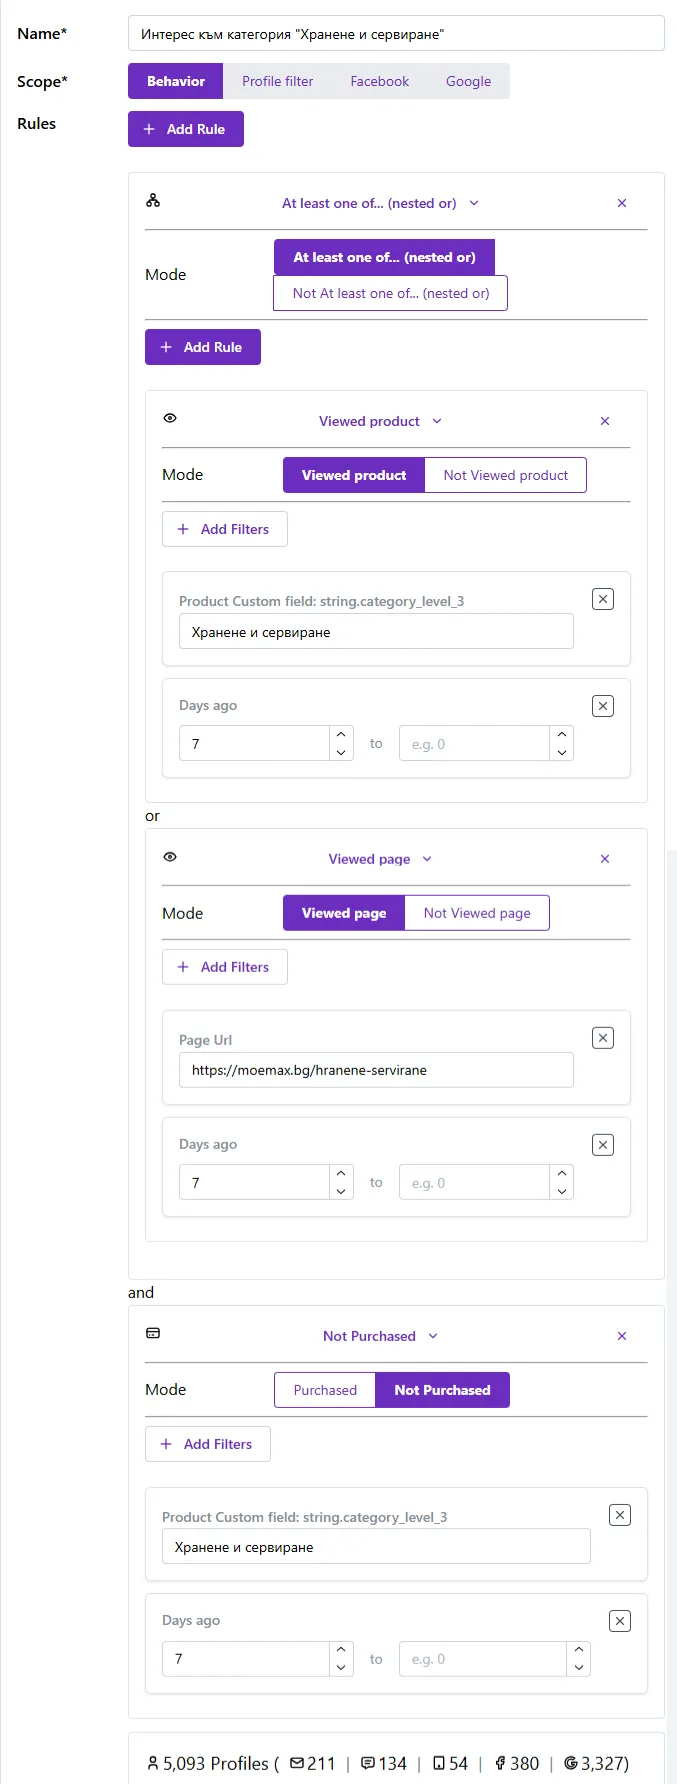This screenshot has width=677, height=1784.
Task: Remove the nested or rule with X
Action: click(622, 203)
